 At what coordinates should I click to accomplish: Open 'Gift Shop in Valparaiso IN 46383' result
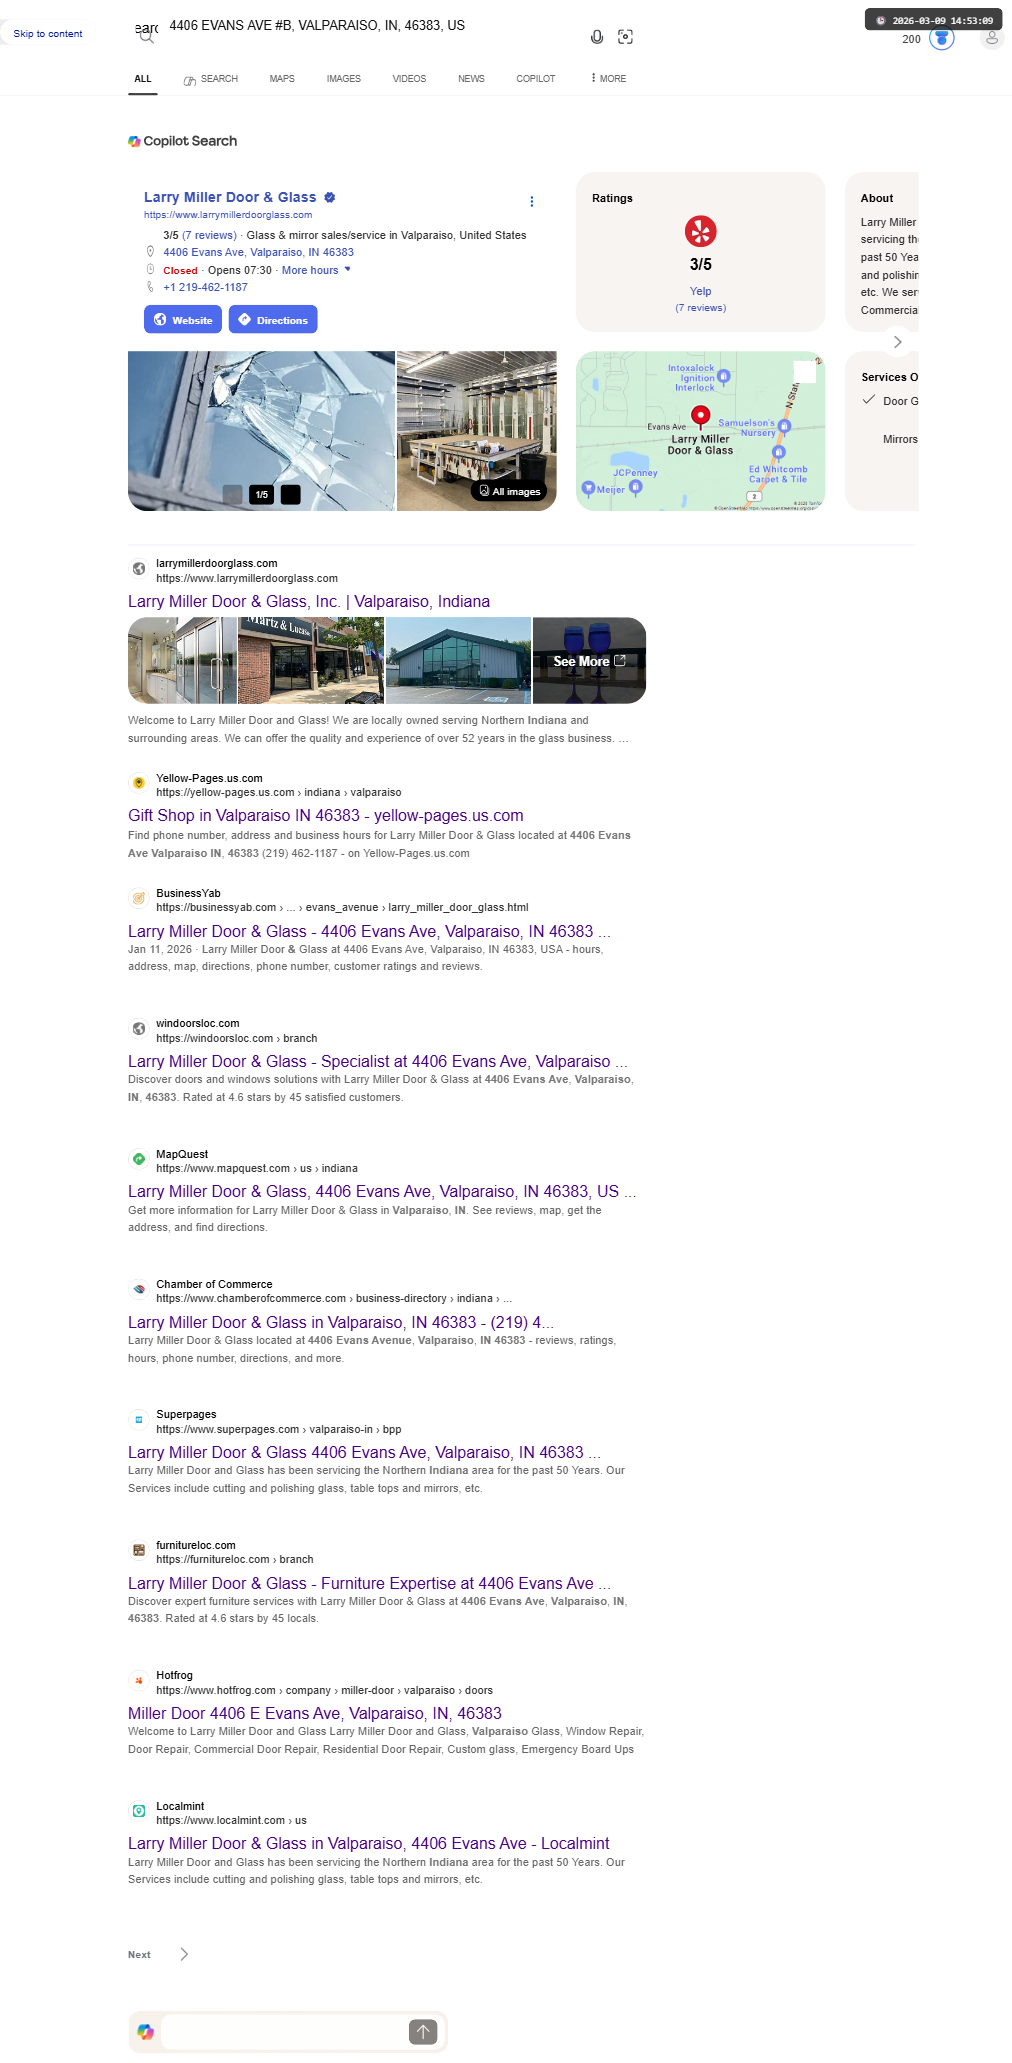click(x=326, y=816)
